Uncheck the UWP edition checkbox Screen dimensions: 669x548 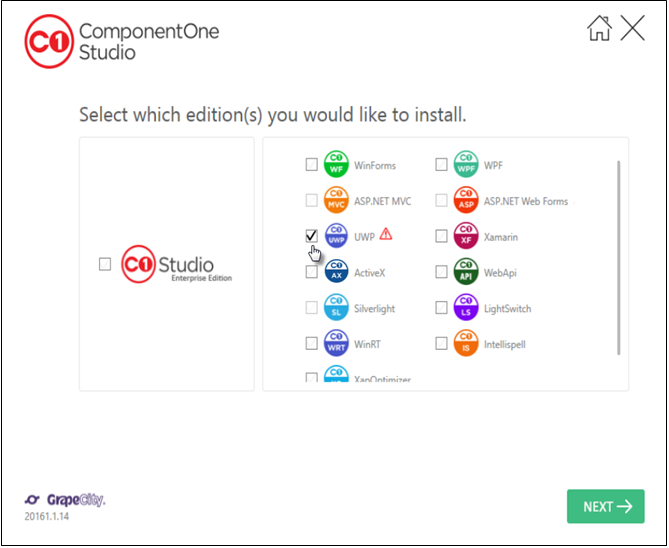(312, 237)
